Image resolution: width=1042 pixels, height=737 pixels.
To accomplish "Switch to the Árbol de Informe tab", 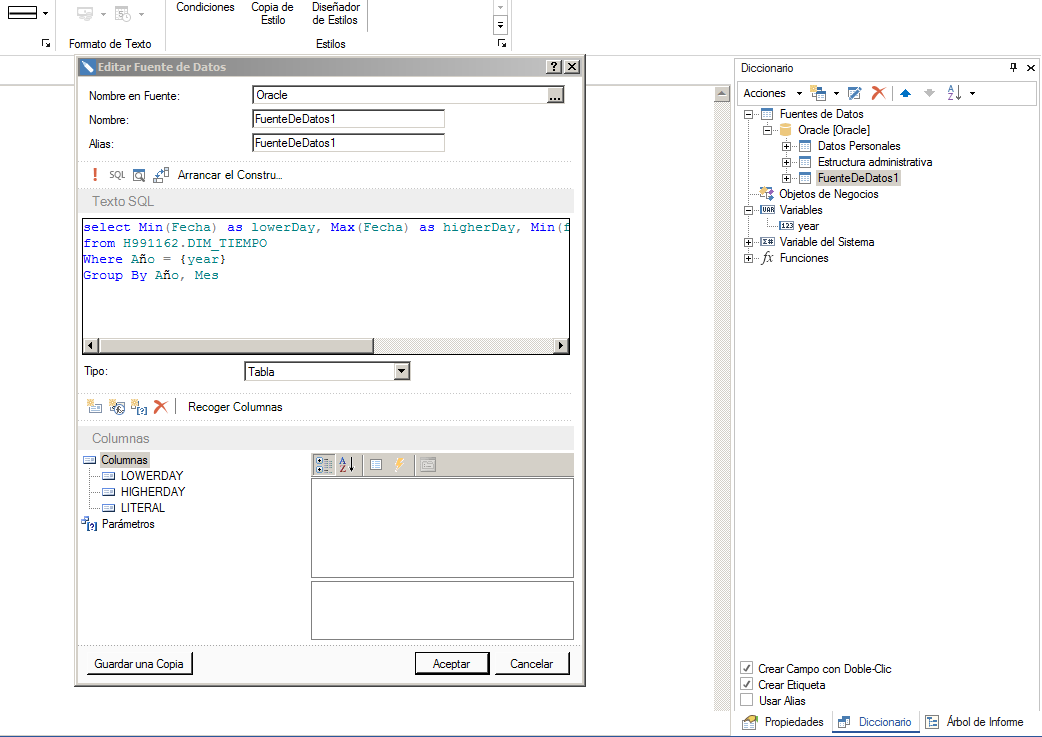I will 975,722.
